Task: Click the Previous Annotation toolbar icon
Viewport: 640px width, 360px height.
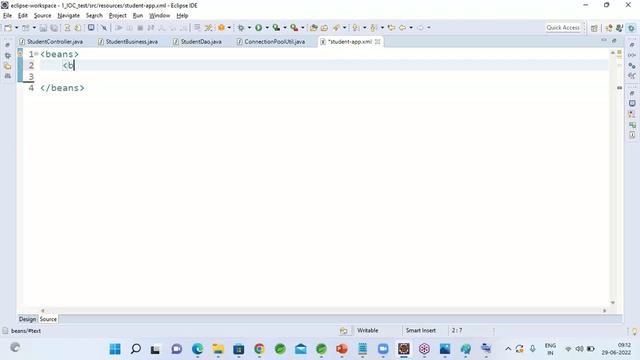Action: click(373, 28)
